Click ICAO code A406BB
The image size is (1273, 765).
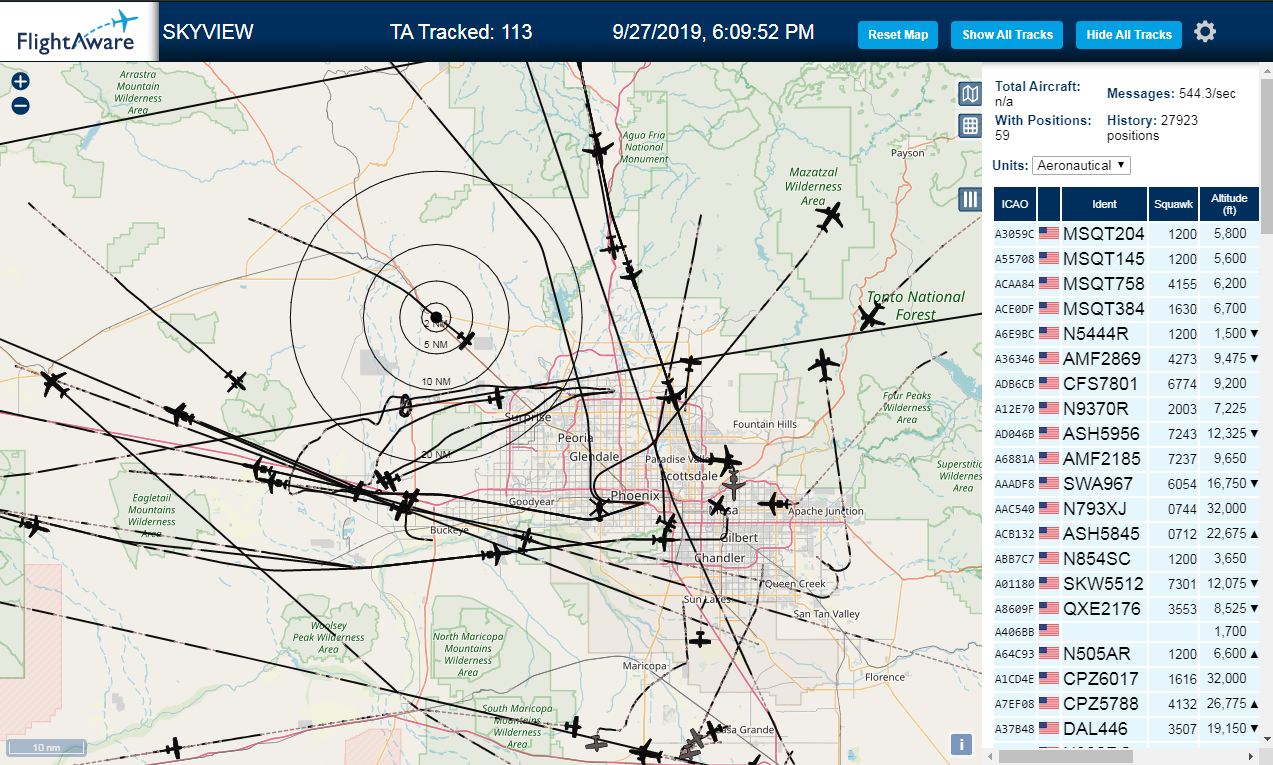pyautogui.click(x=1014, y=632)
